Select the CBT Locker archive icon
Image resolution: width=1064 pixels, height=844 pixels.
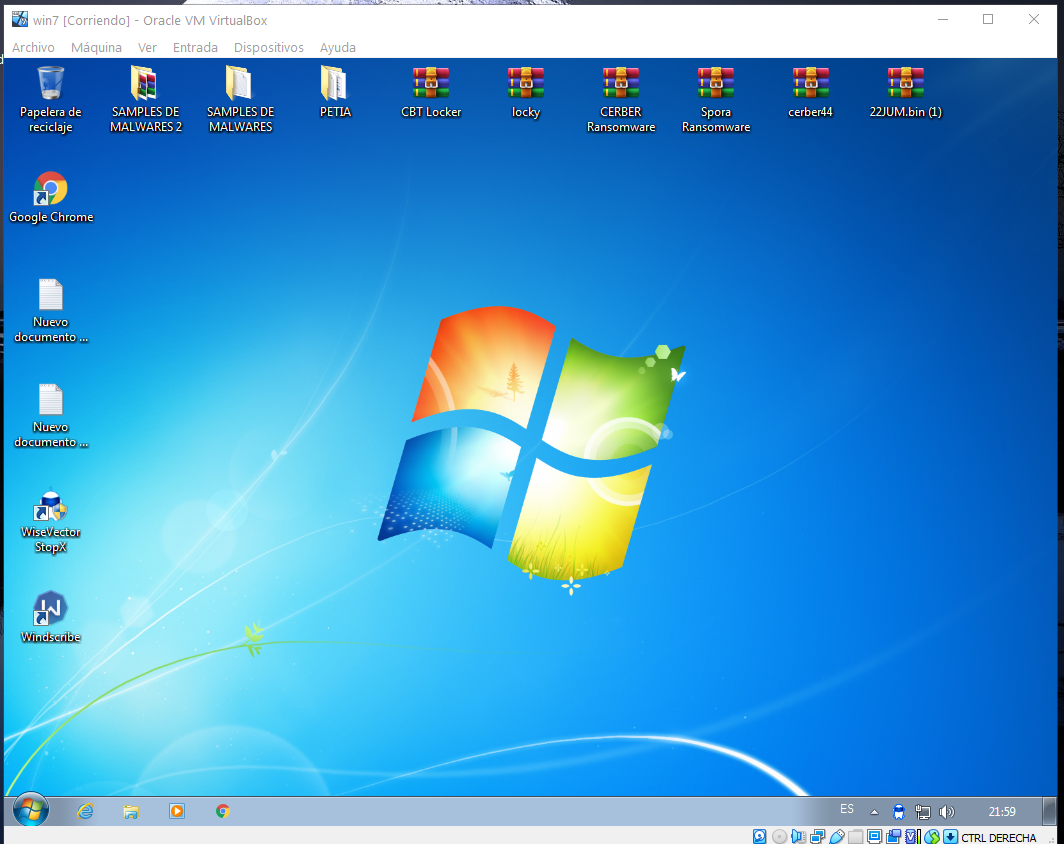click(x=431, y=84)
